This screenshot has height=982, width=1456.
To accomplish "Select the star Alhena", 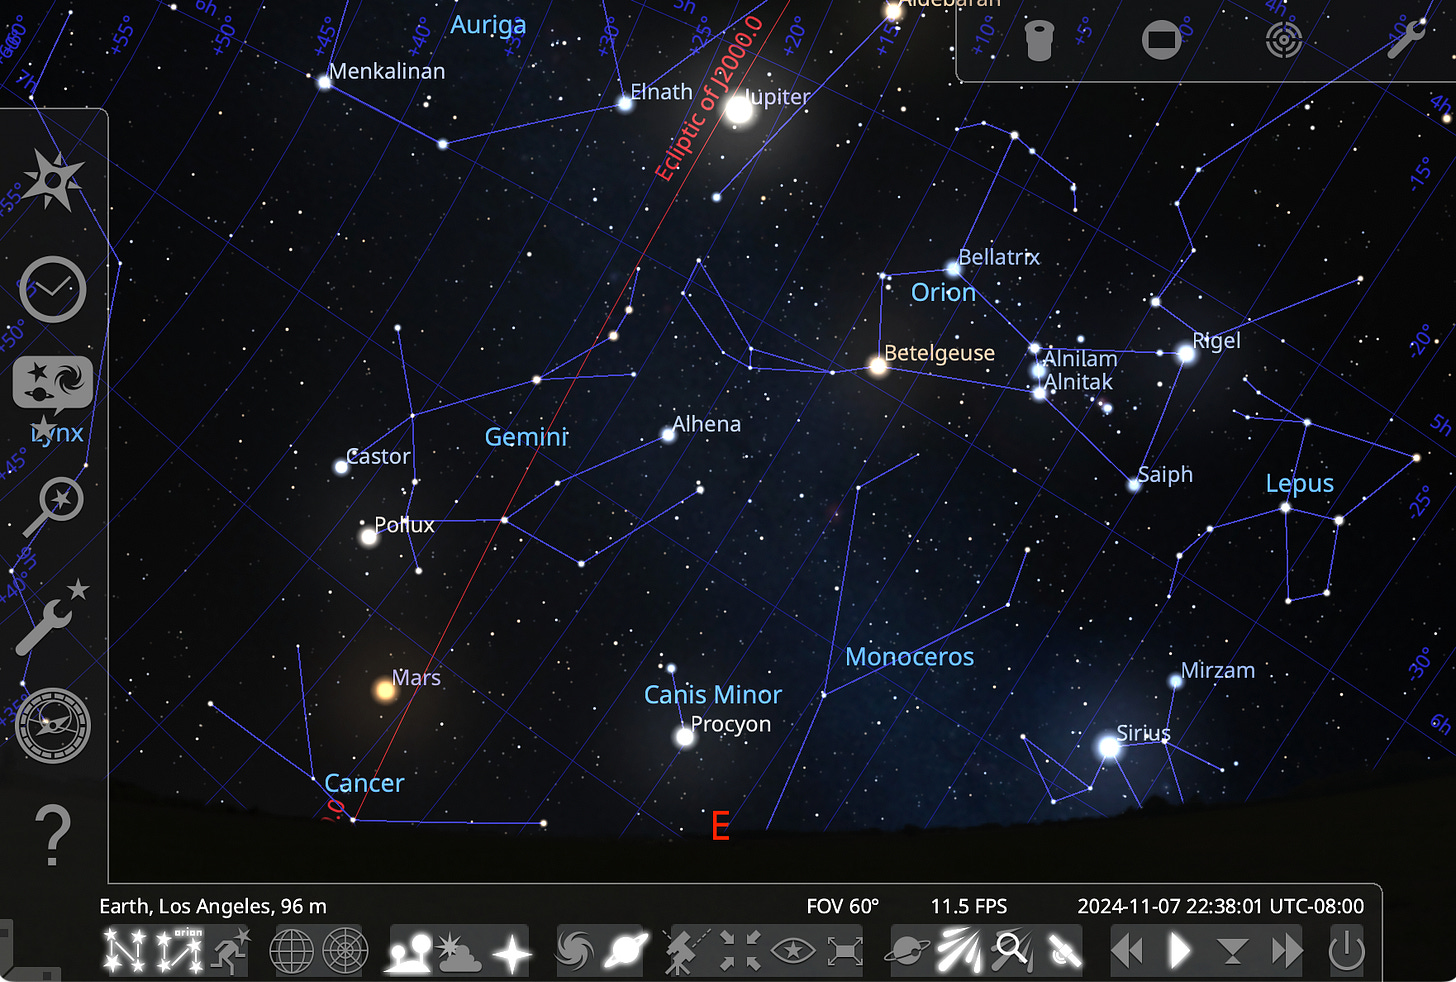I will click(668, 435).
